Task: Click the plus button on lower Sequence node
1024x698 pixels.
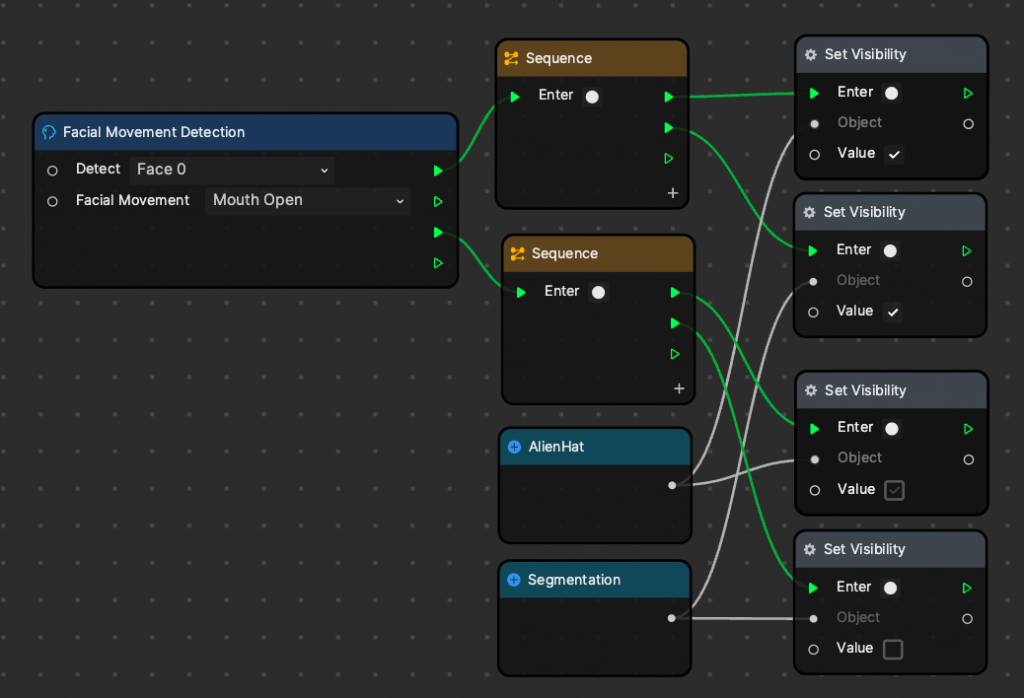Action: click(x=679, y=389)
